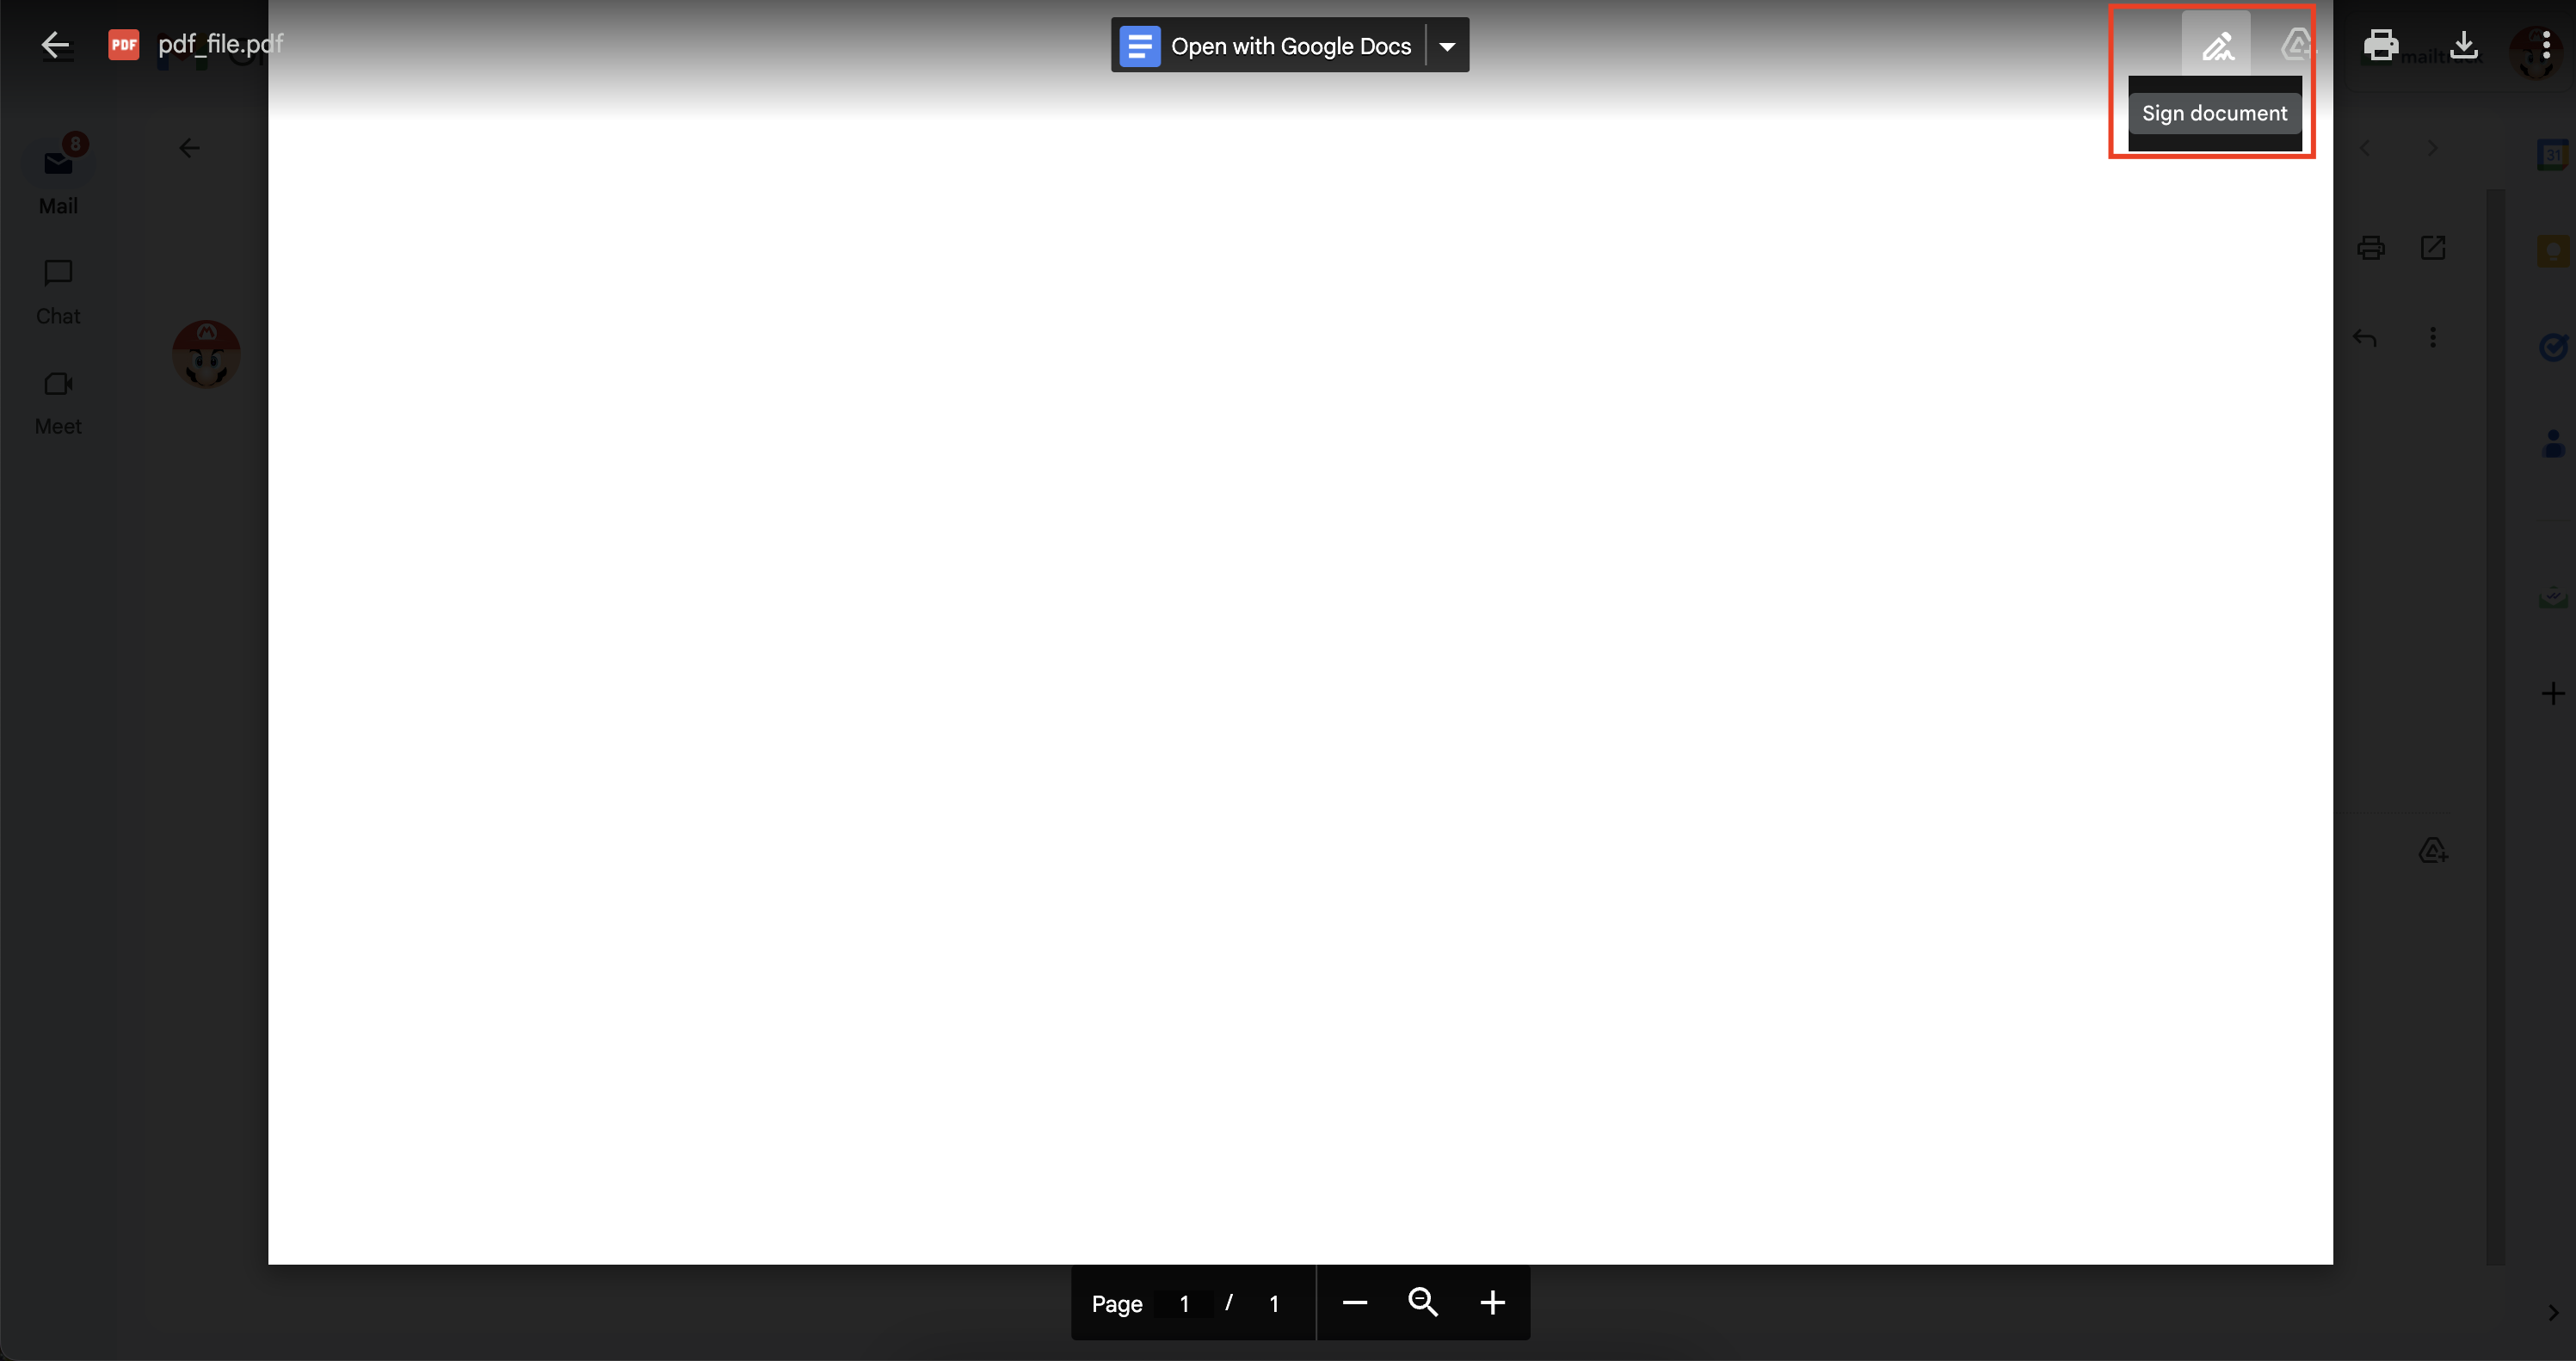Click Add to Drive icon in top bar
The width and height of the screenshot is (2576, 1361).
tap(2296, 45)
